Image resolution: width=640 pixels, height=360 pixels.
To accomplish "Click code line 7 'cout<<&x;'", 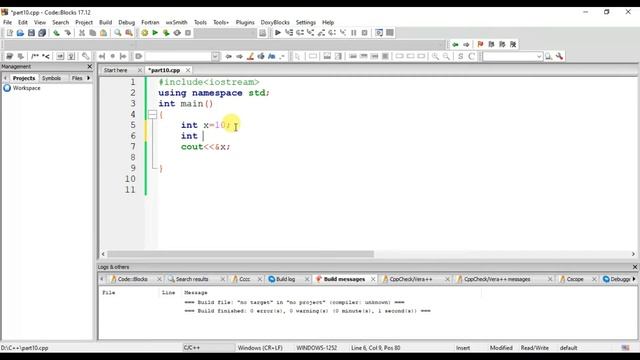I will [x=206, y=147].
